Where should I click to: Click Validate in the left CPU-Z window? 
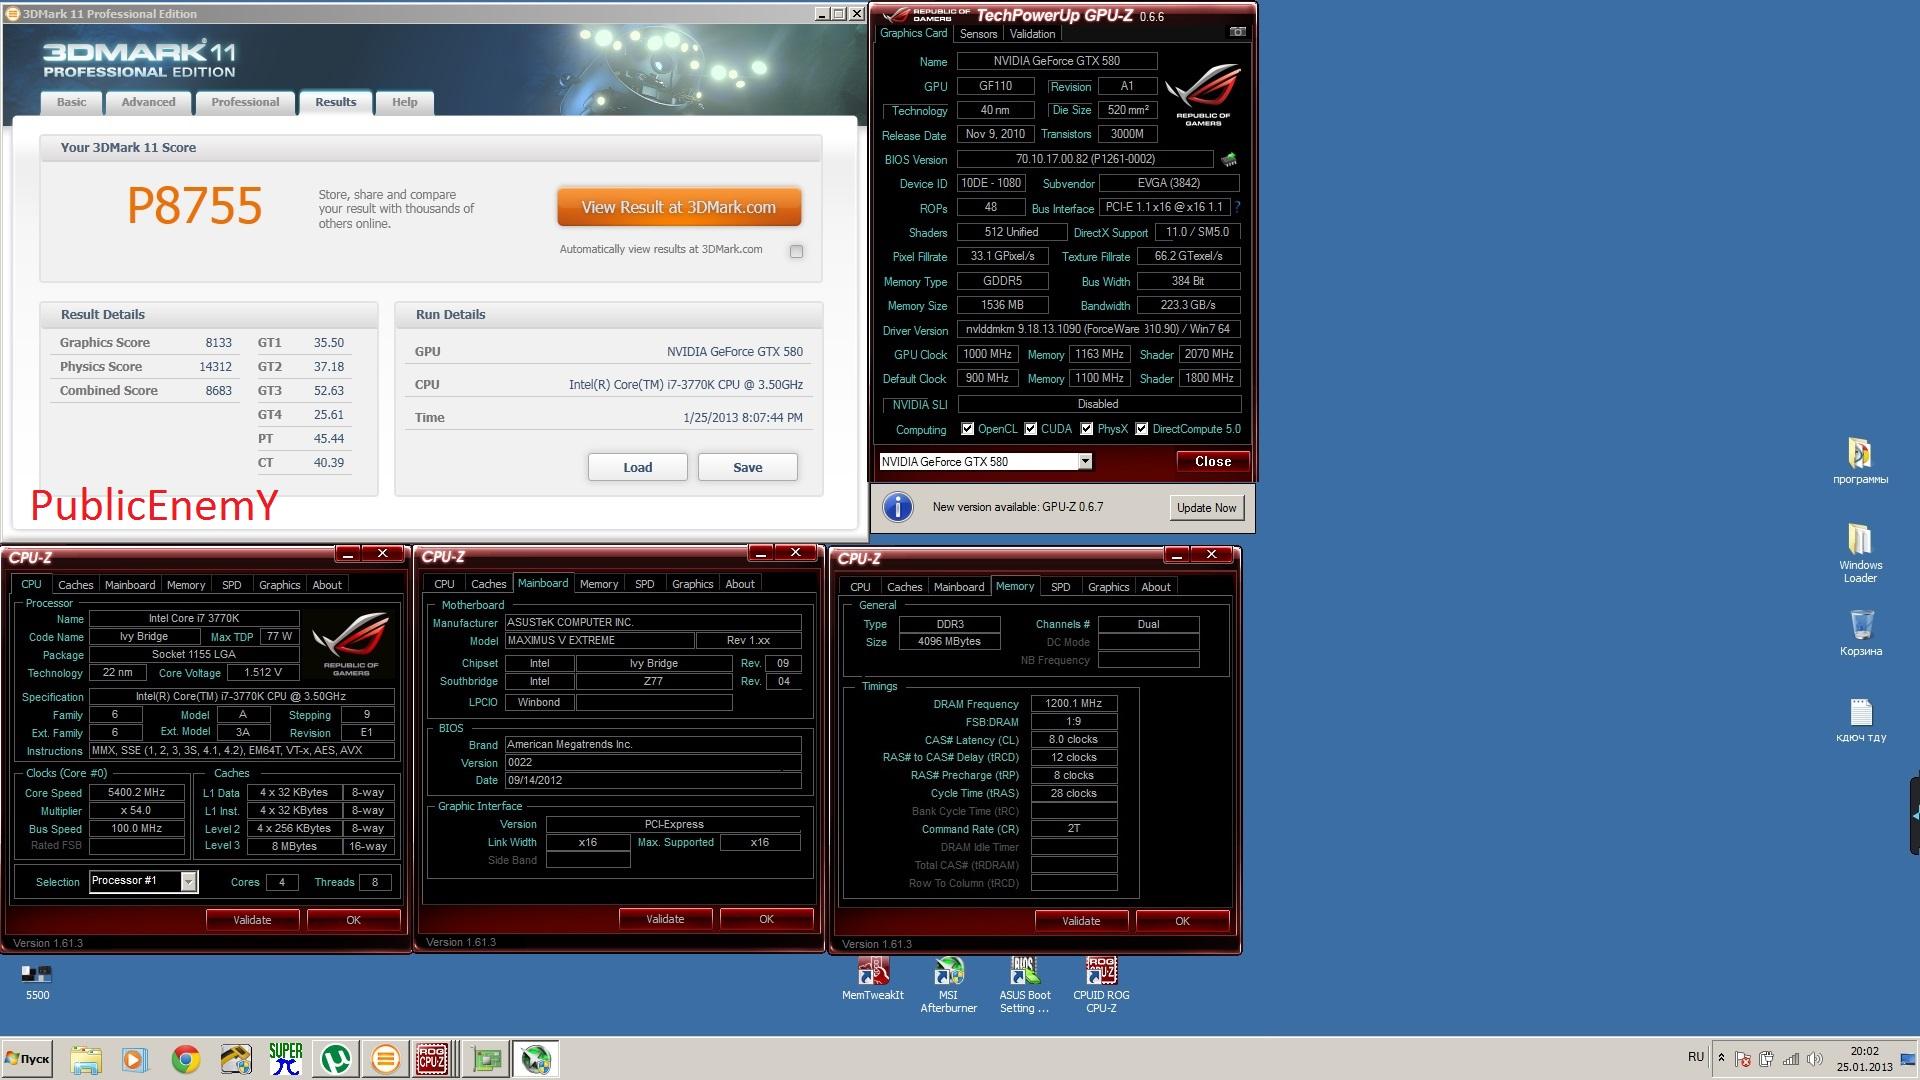pyautogui.click(x=252, y=920)
